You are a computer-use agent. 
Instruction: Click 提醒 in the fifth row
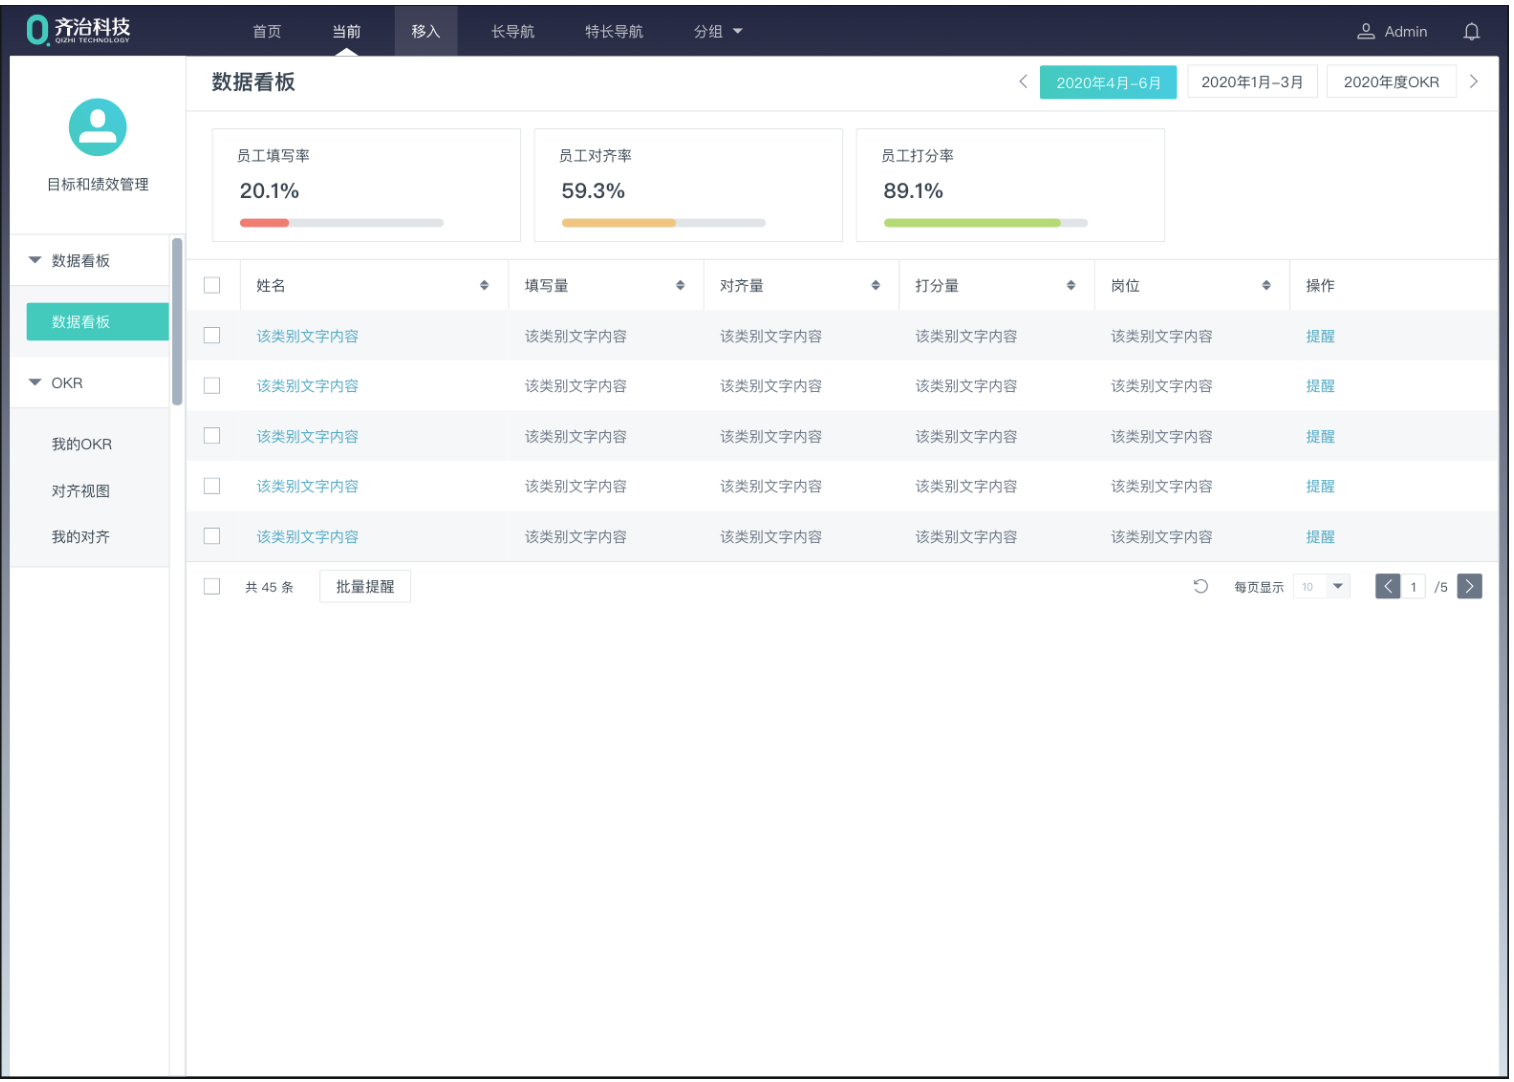pyautogui.click(x=1320, y=537)
